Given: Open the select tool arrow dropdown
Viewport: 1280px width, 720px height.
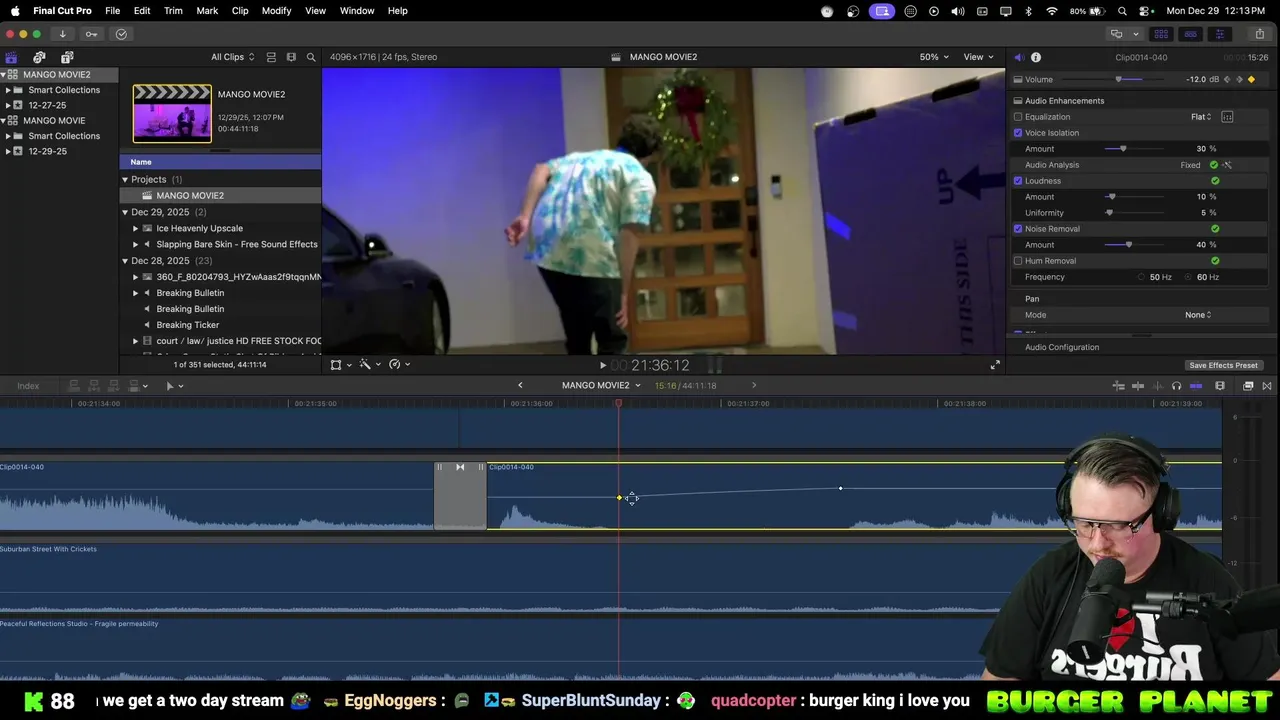Looking at the screenshot, I should [174, 386].
